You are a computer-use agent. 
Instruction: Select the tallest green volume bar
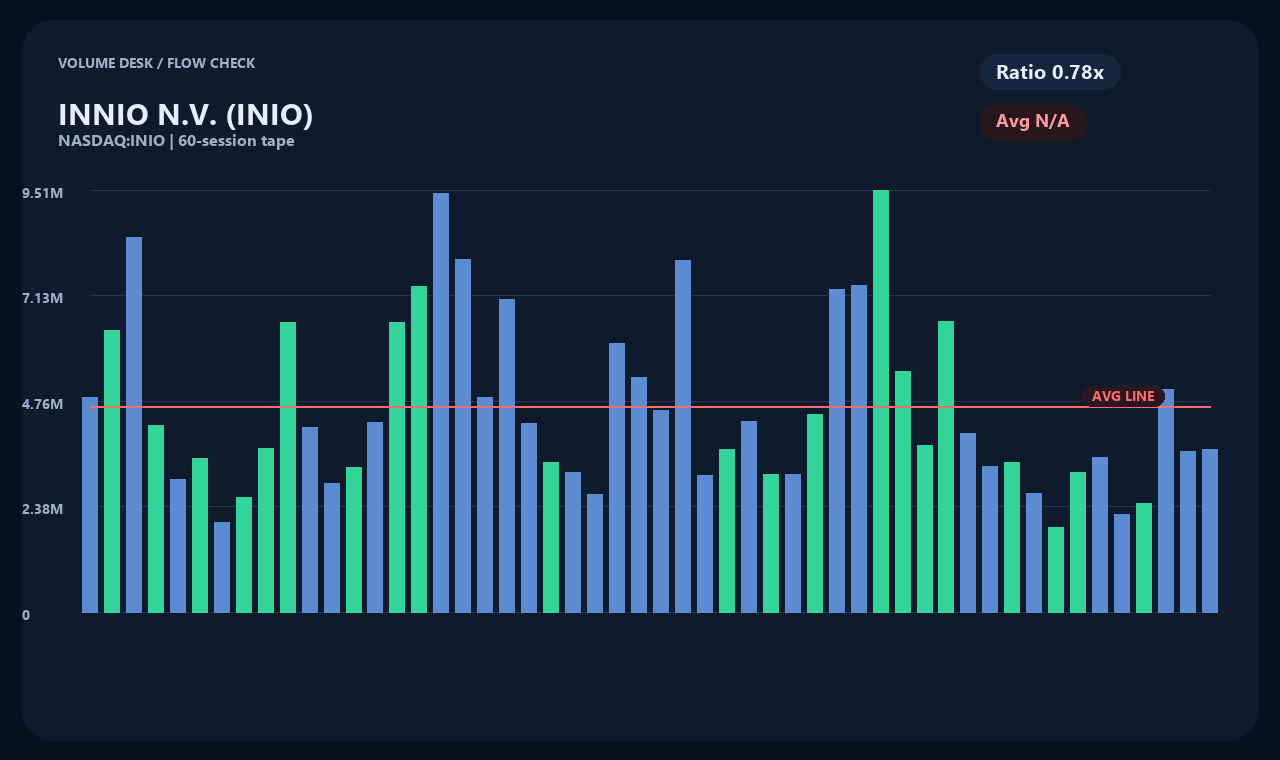881,401
